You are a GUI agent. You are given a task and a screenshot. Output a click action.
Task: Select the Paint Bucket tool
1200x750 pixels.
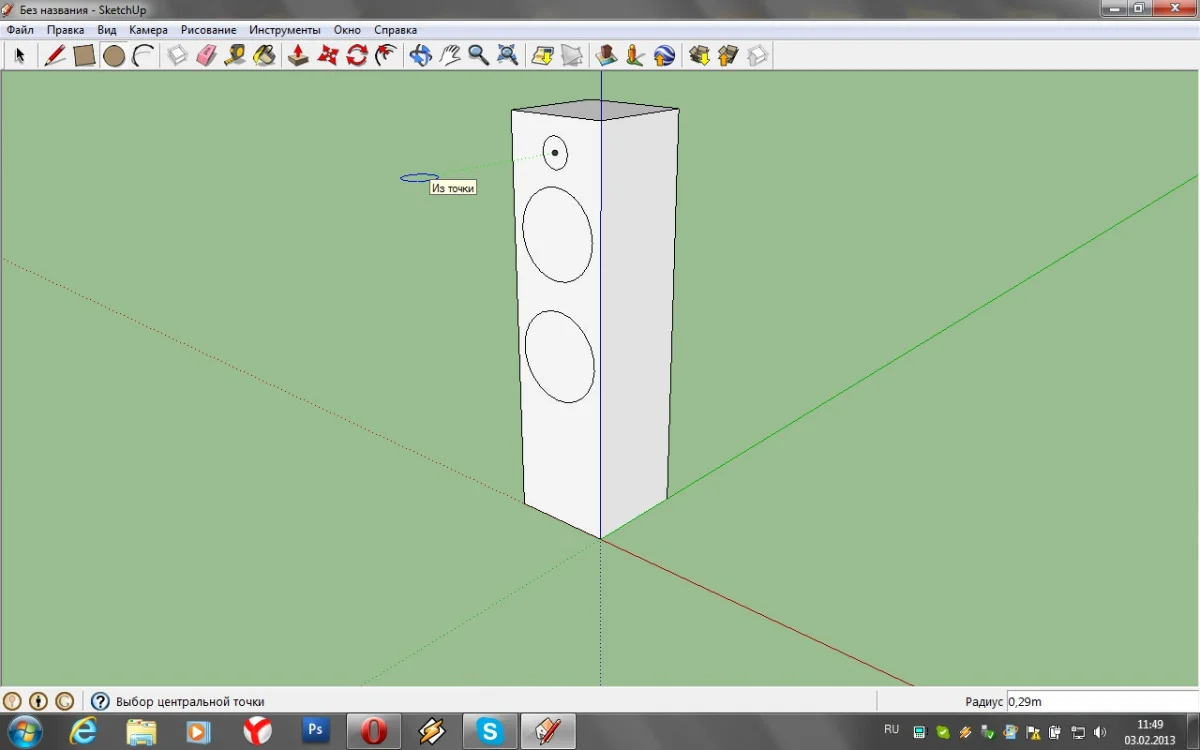(265, 55)
